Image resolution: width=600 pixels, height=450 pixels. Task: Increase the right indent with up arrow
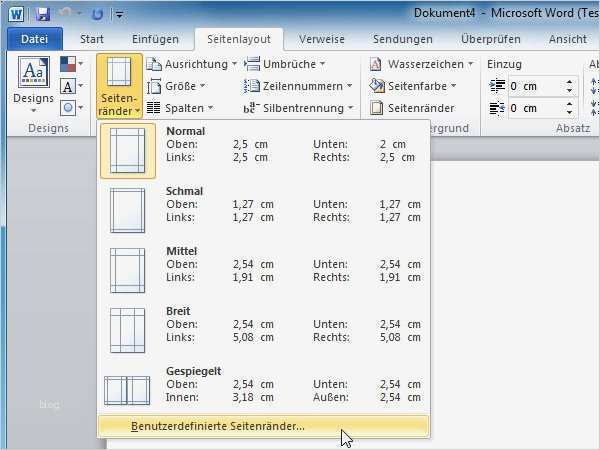pyautogui.click(x=570, y=104)
